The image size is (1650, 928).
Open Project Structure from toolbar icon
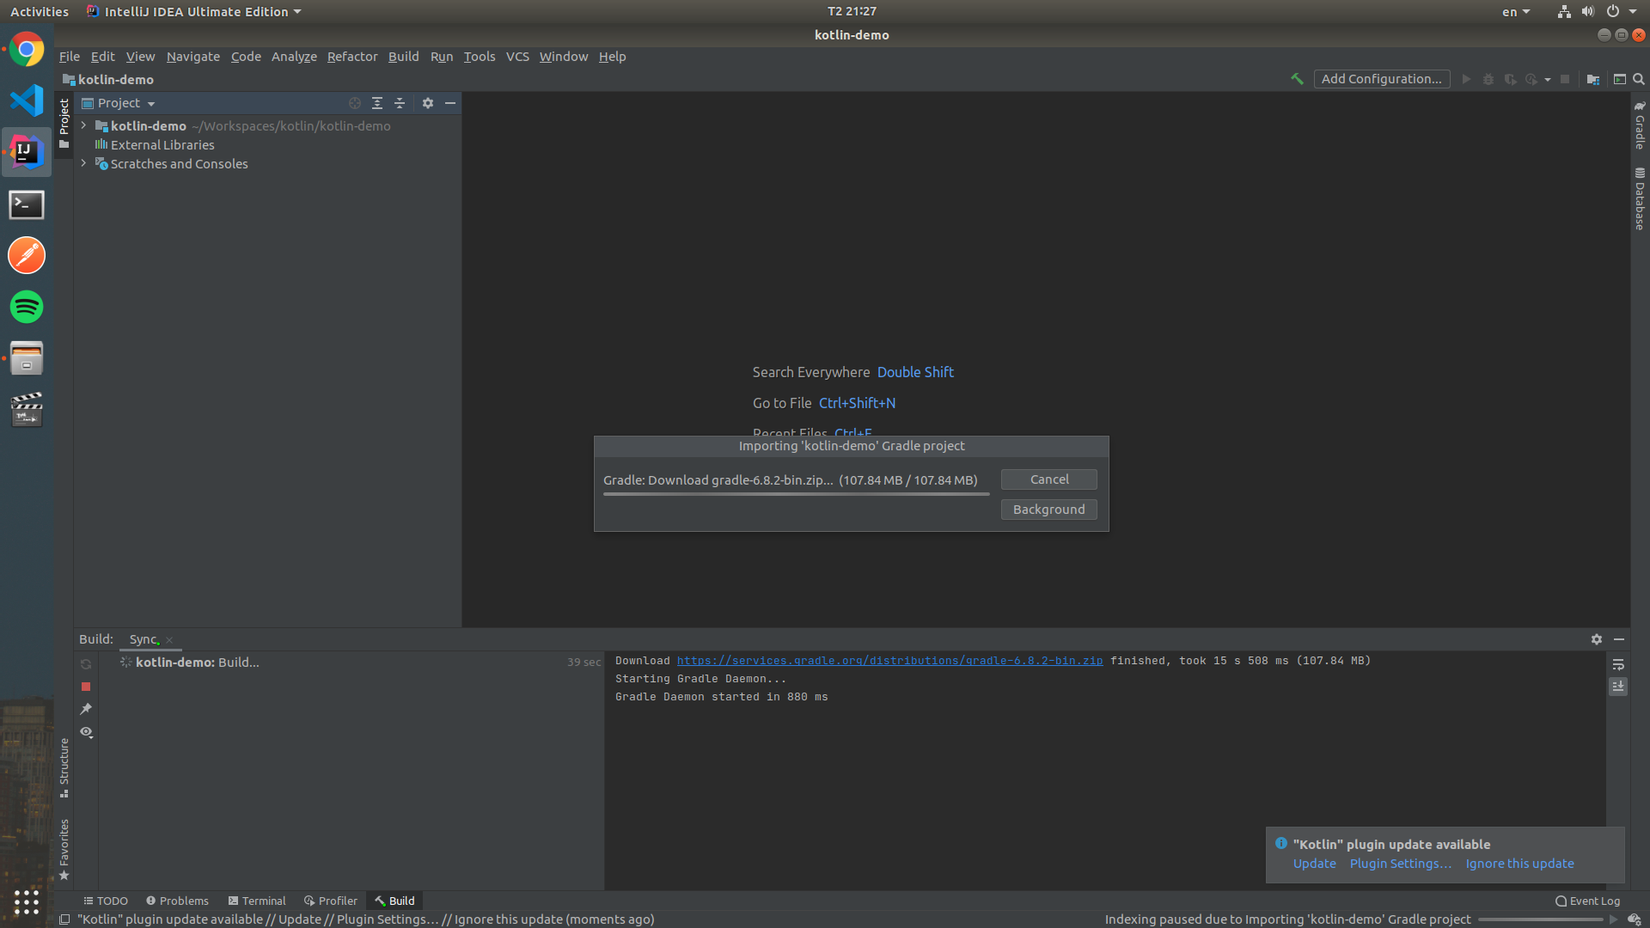pyautogui.click(x=1593, y=79)
